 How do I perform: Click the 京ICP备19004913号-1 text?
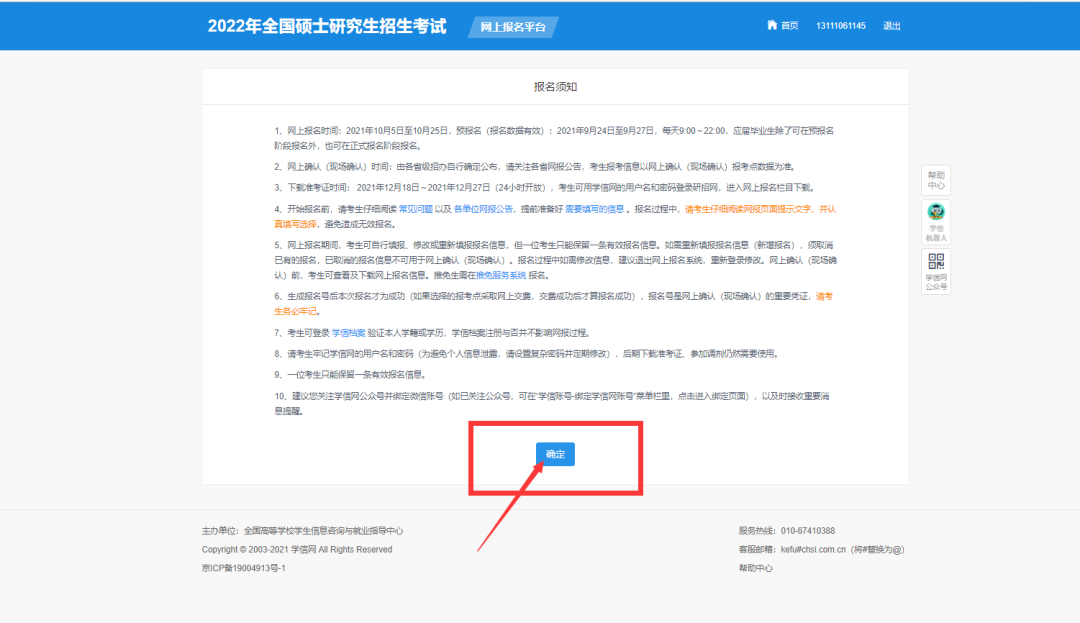244,568
